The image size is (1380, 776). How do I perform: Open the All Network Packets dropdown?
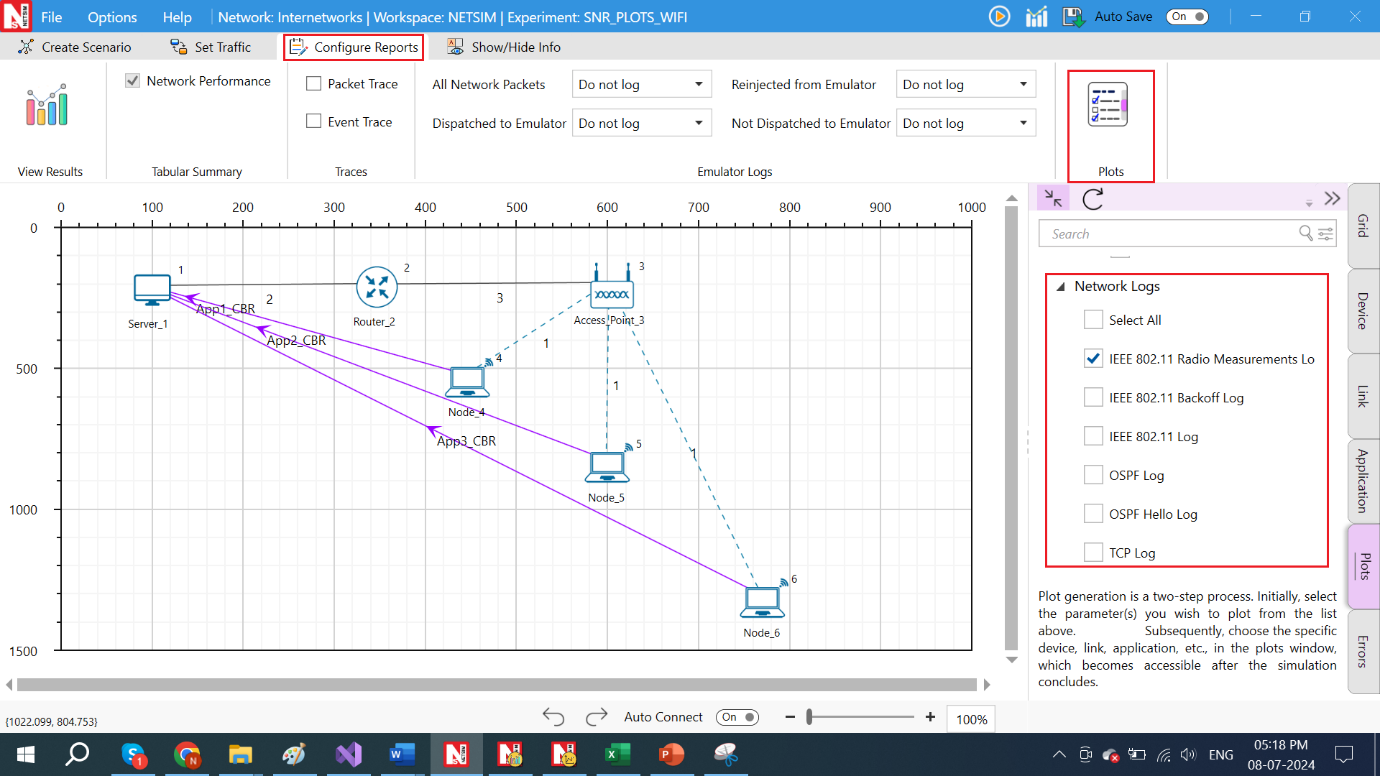[641, 85]
